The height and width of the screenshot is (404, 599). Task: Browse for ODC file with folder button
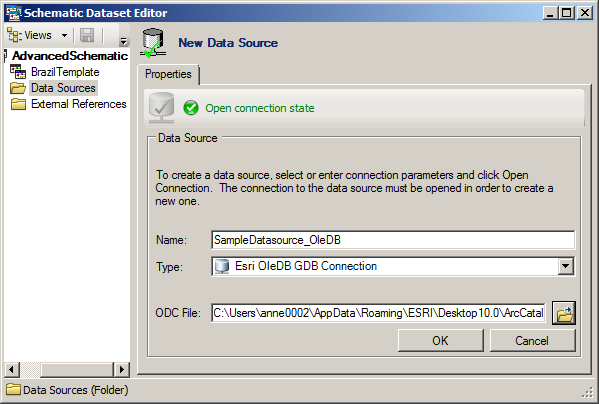(x=564, y=313)
